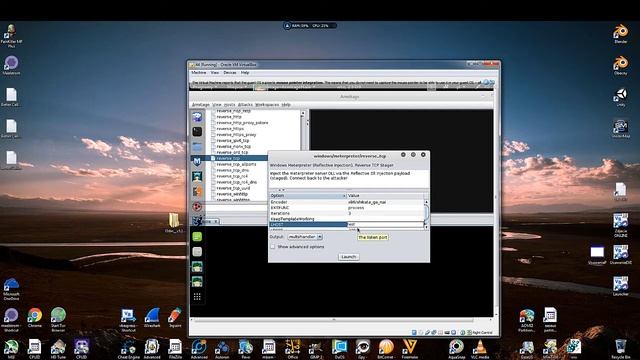Select reverse_tcp in the payload tree
This screenshot has height=360, width=640.
[228, 158]
